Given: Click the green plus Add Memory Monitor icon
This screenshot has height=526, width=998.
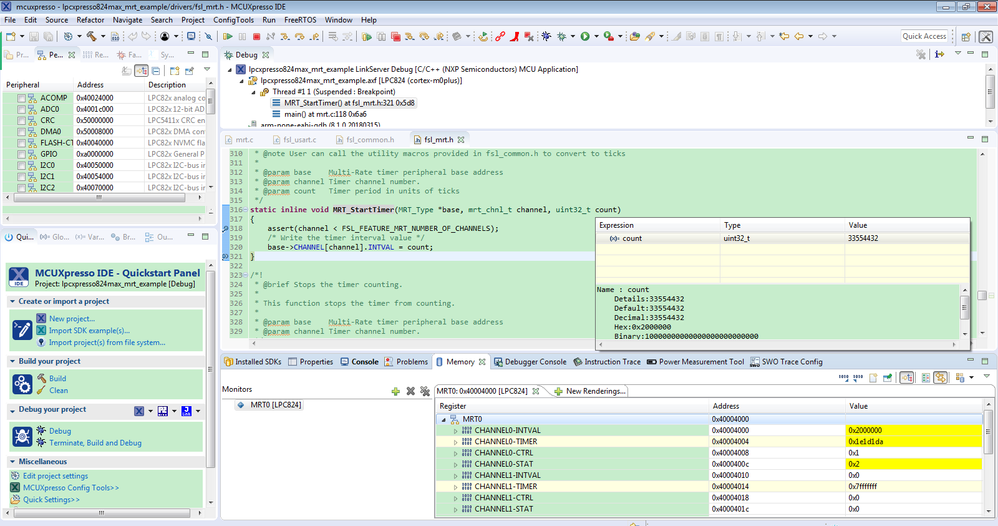Looking at the screenshot, I should (396, 391).
